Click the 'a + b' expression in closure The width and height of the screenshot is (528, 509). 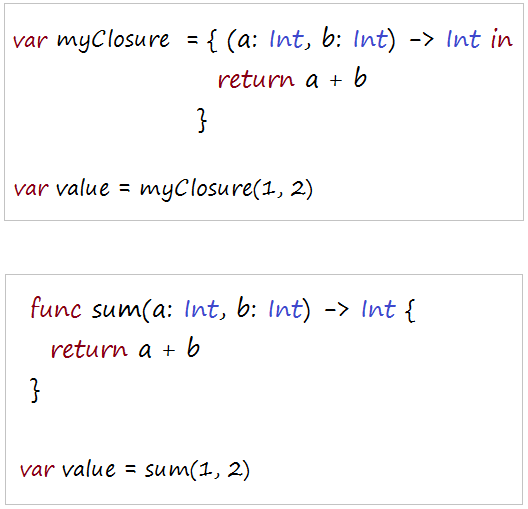coord(336,79)
